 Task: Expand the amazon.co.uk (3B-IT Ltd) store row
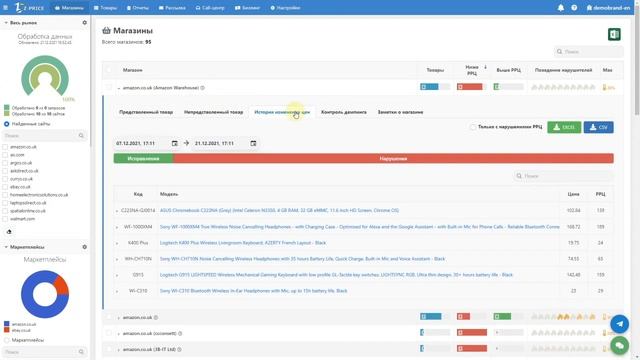click(x=119, y=350)
